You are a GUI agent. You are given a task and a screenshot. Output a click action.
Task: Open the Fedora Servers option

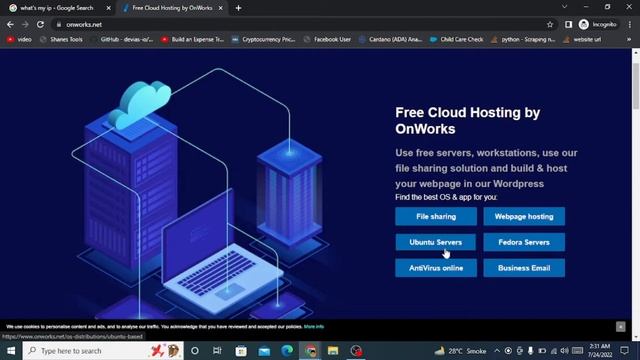tap(524, 242)
